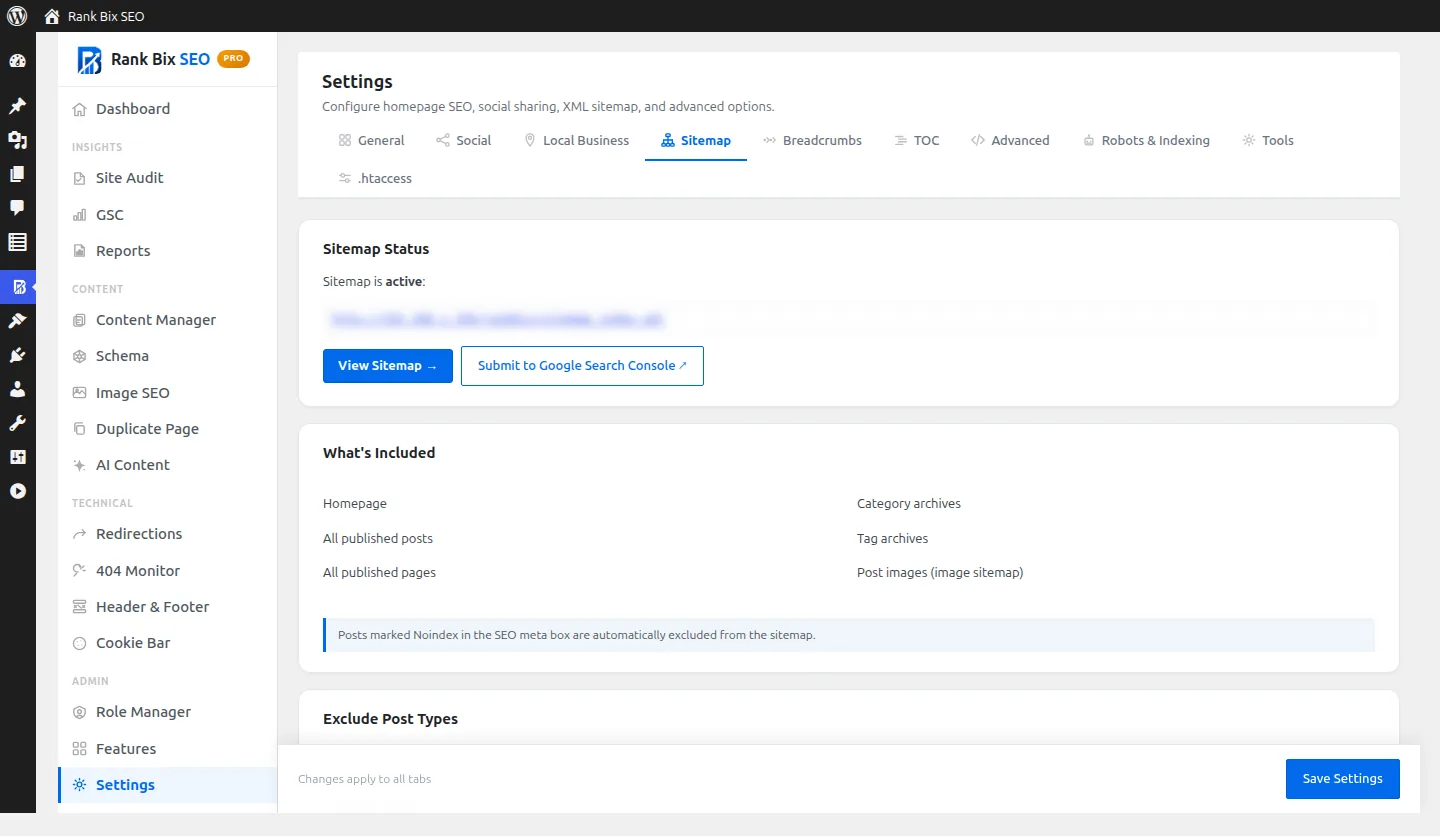Screen dimensions: 1440x836
Task: Switch to the TOC tab
Action: tap(917, 141)
